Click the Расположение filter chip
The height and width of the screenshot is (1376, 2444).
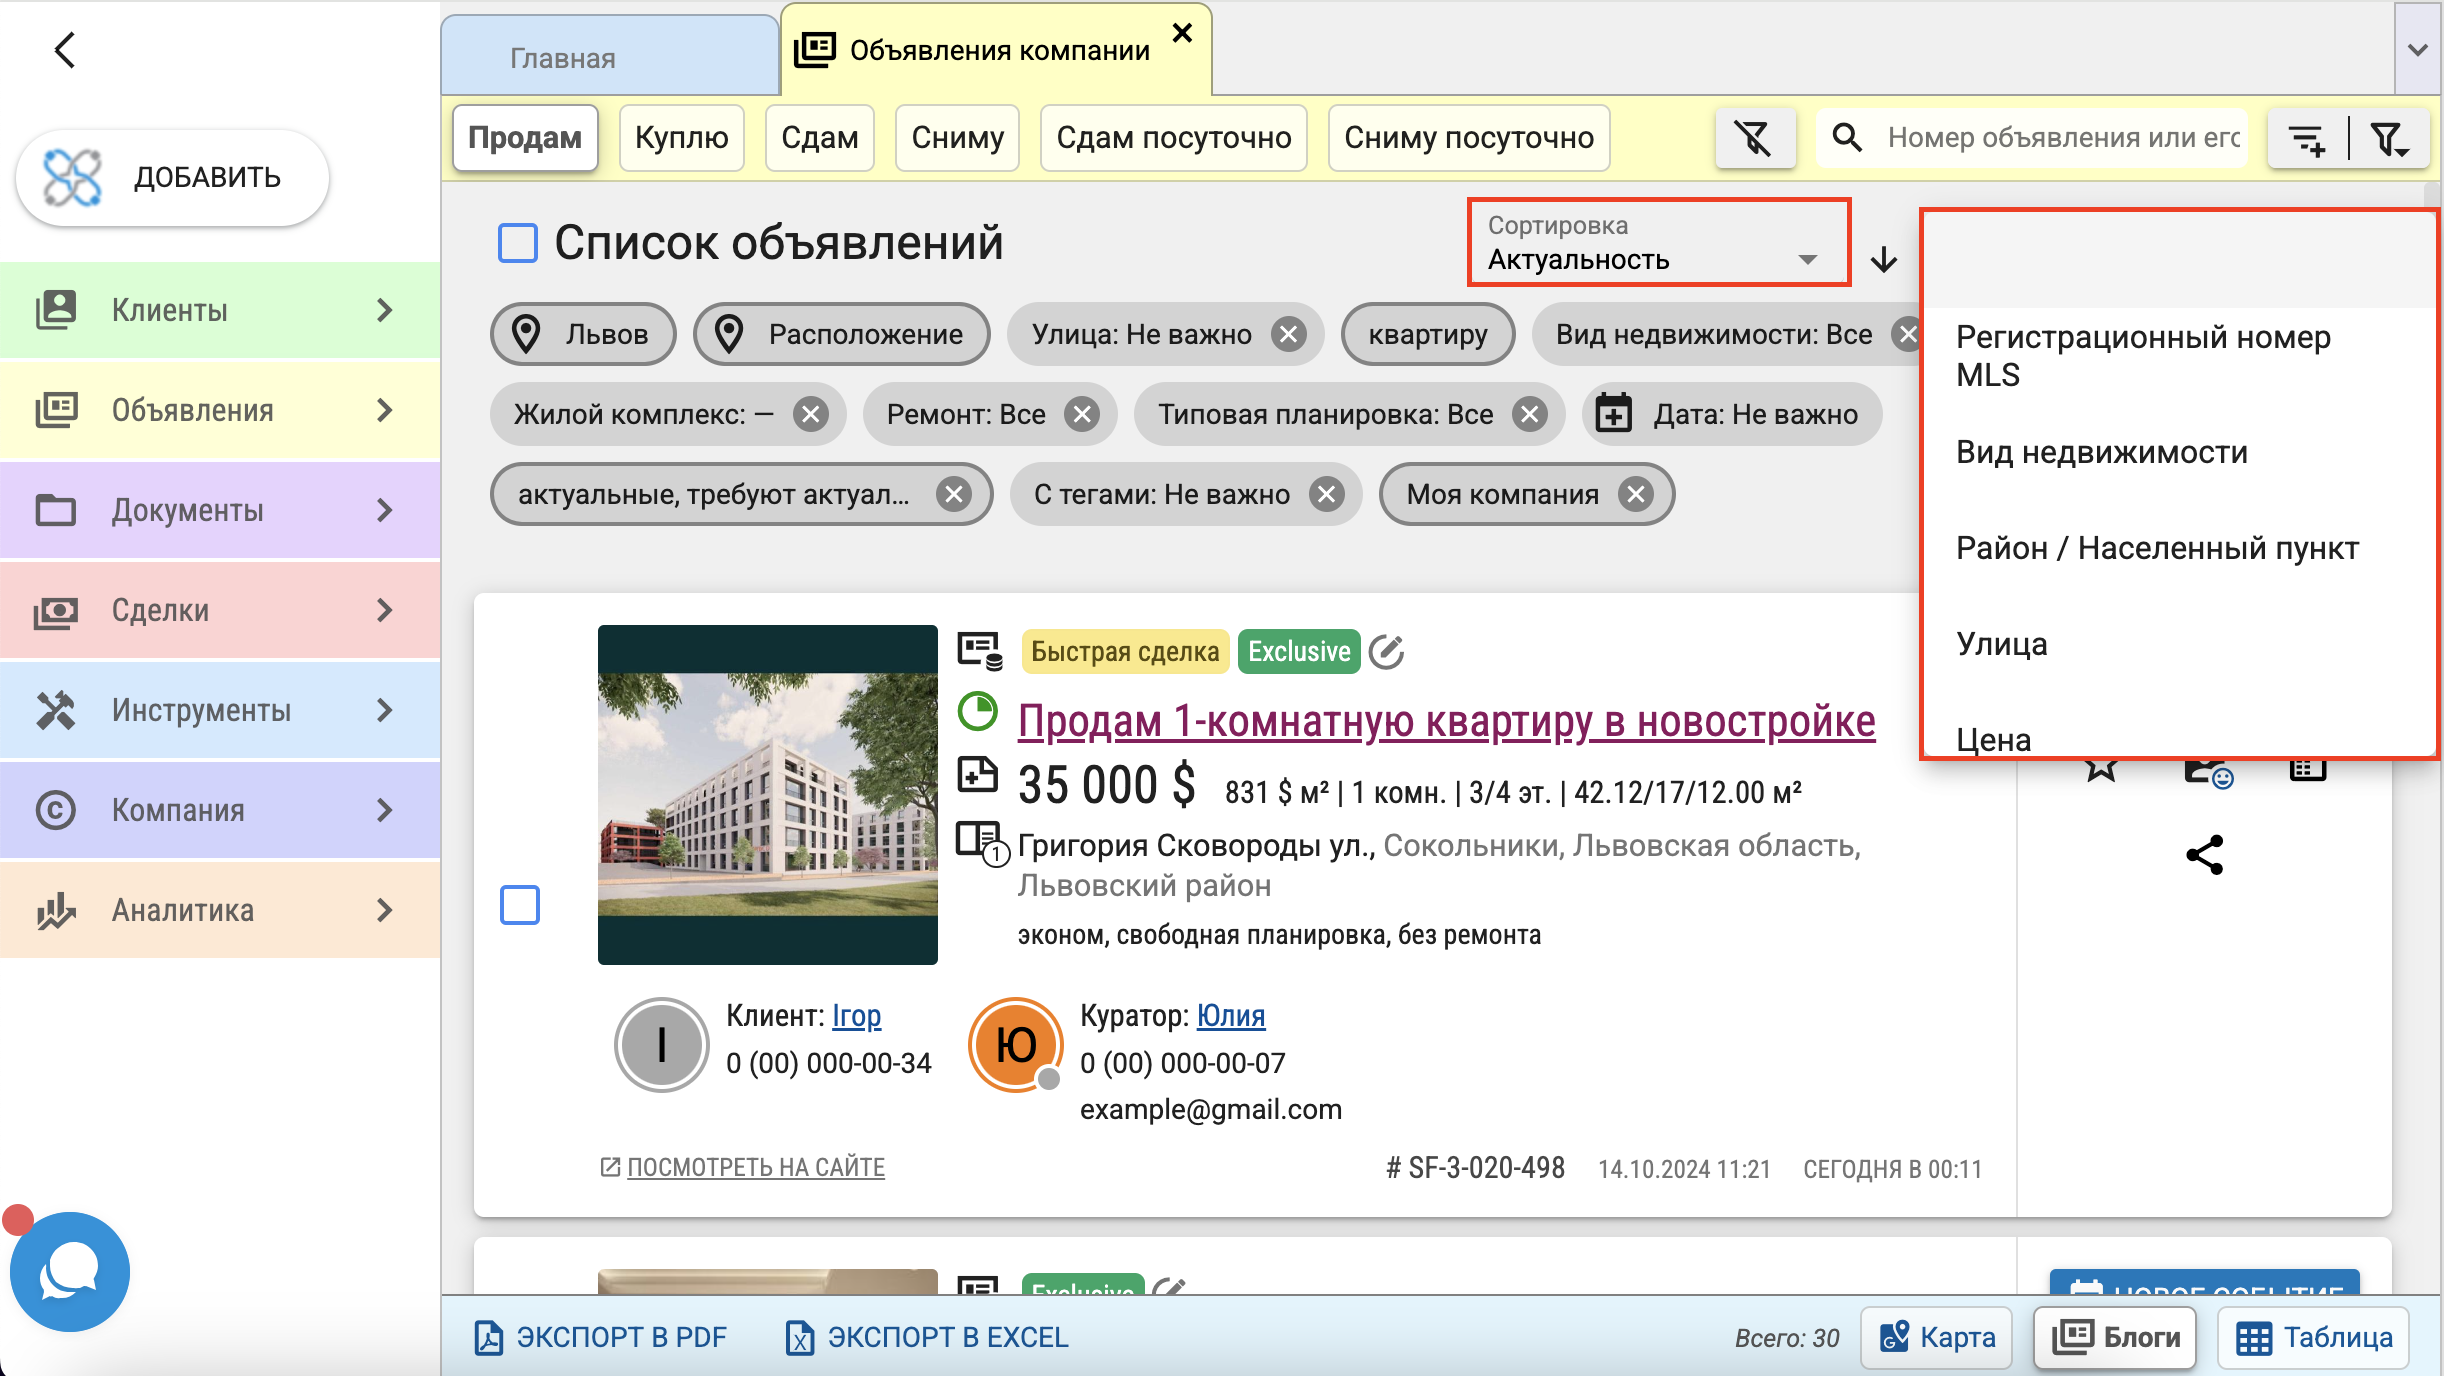click(841, 334)
